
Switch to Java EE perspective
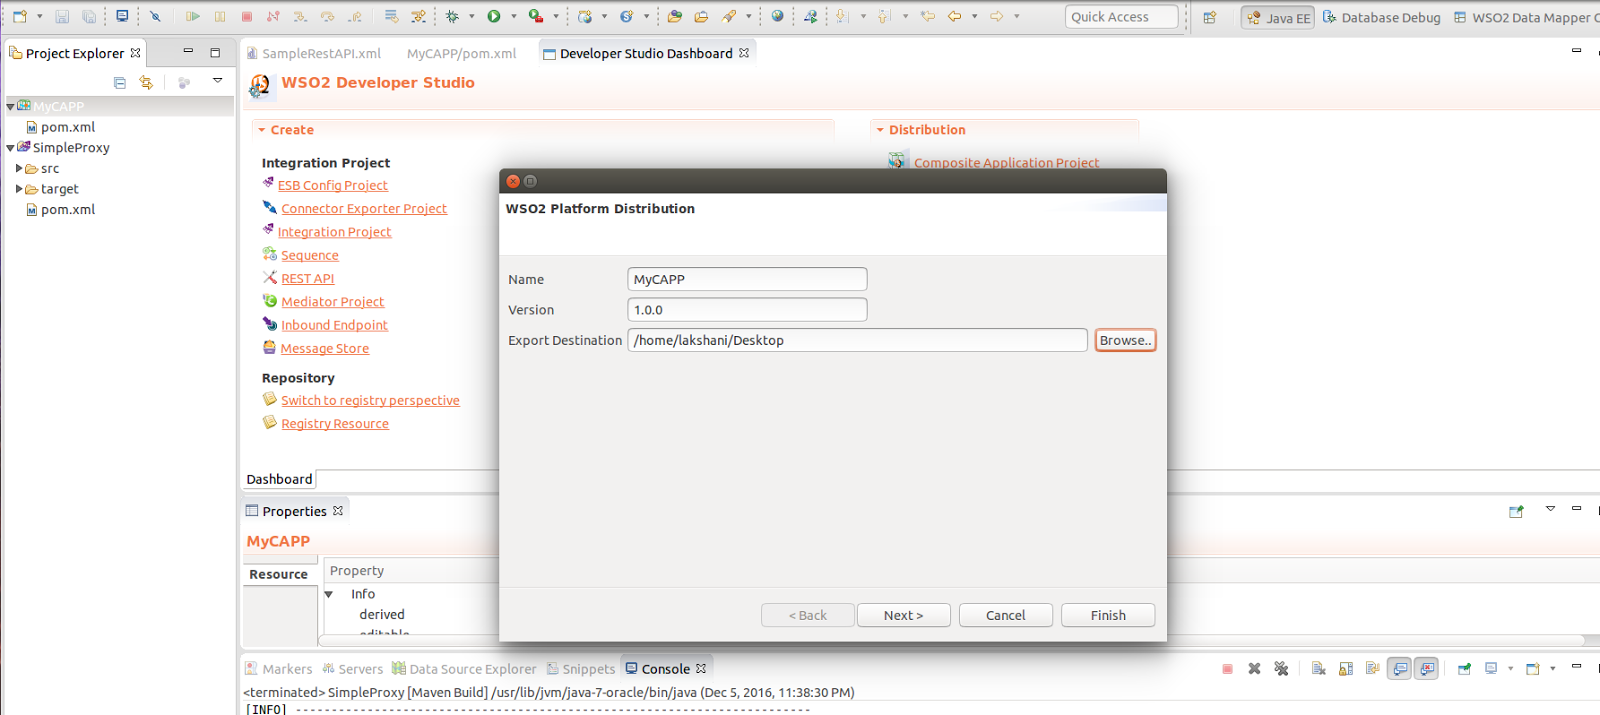[1278, 17]
